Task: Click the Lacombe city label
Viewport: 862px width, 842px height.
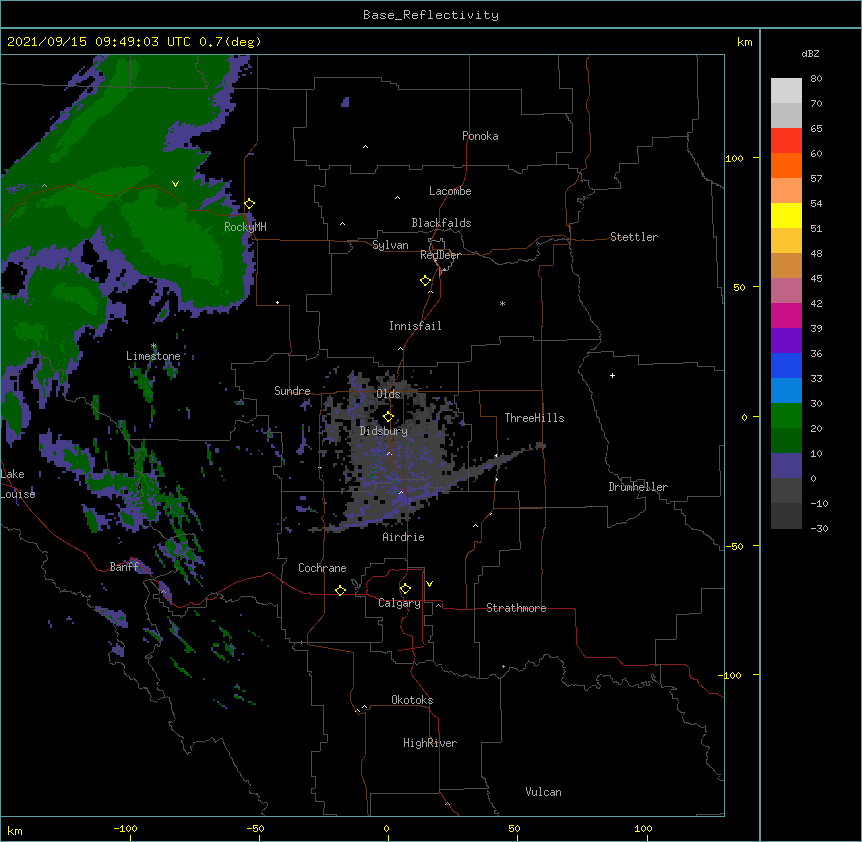Action: point(450,191)
